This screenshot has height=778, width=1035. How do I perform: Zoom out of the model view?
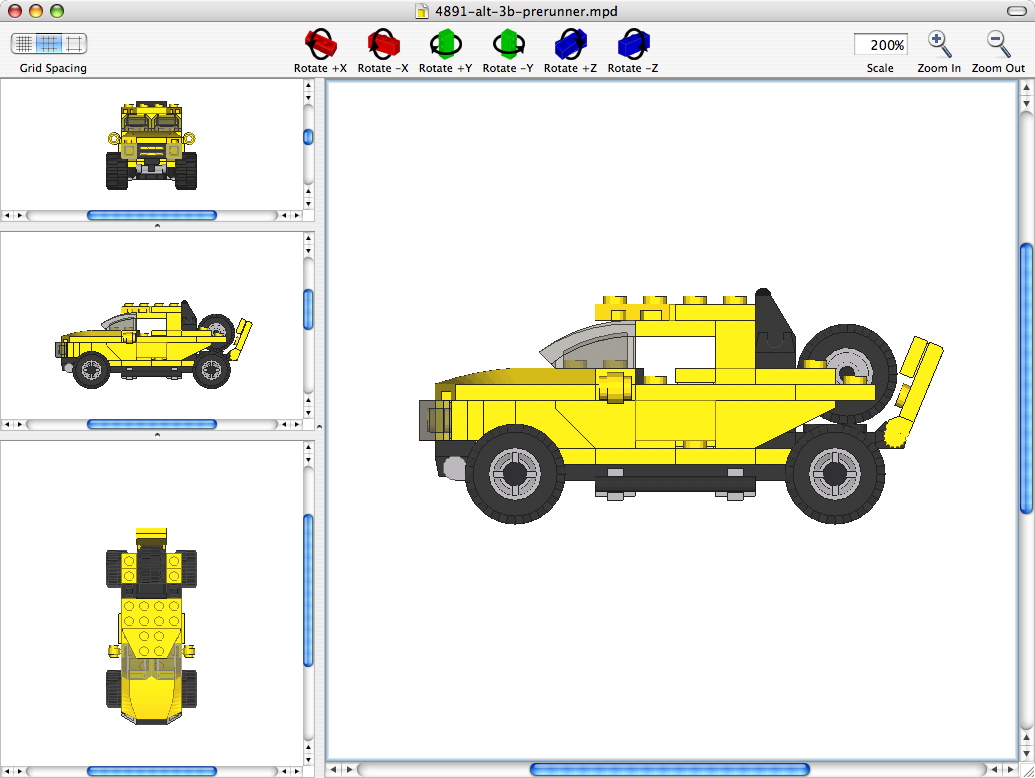(x=995, y=44)
